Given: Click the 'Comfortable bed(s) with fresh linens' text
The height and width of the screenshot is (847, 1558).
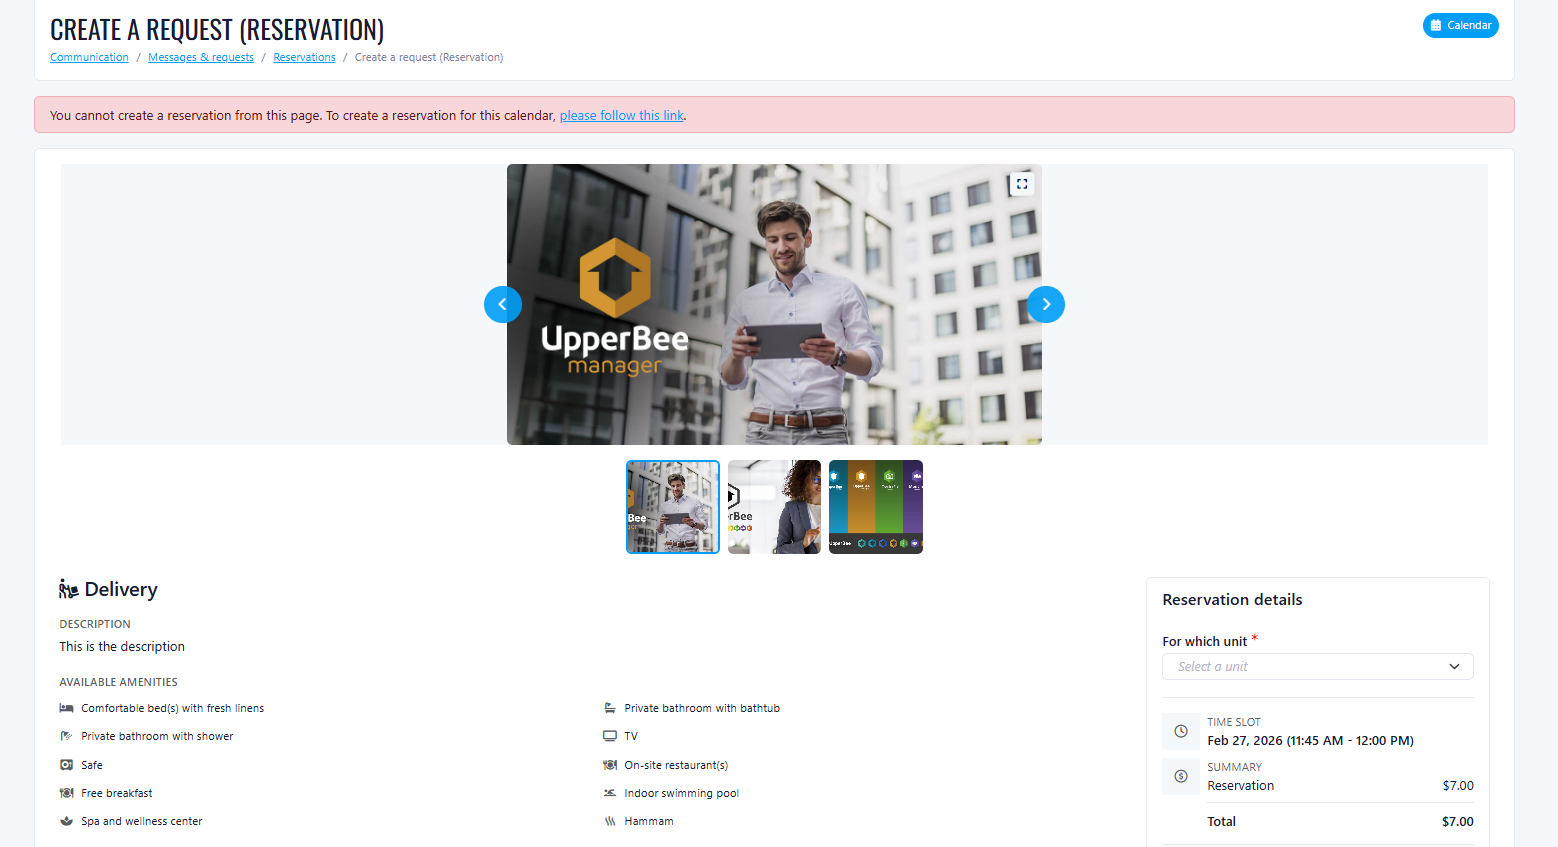Looking at the screenshot, I should [x=173, y=708].
